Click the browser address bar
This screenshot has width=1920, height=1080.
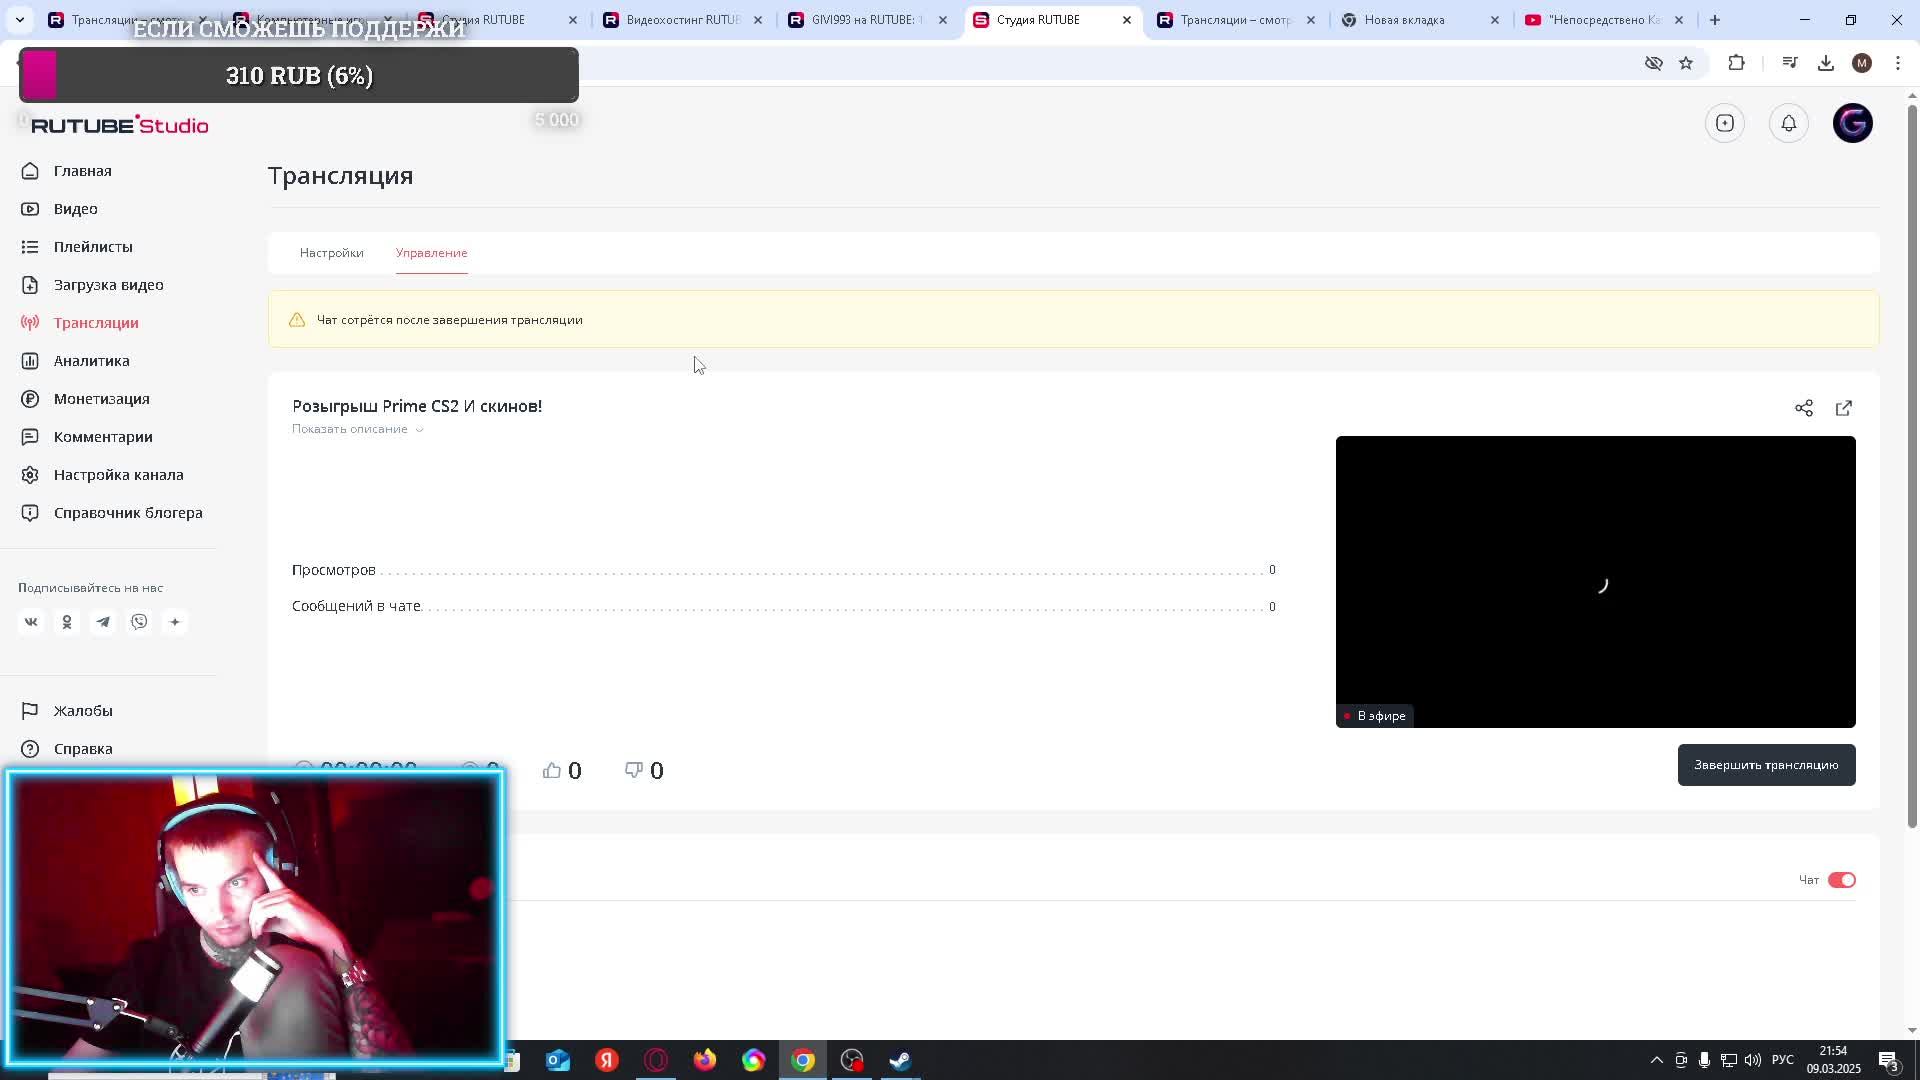(x=1100, y=63)
